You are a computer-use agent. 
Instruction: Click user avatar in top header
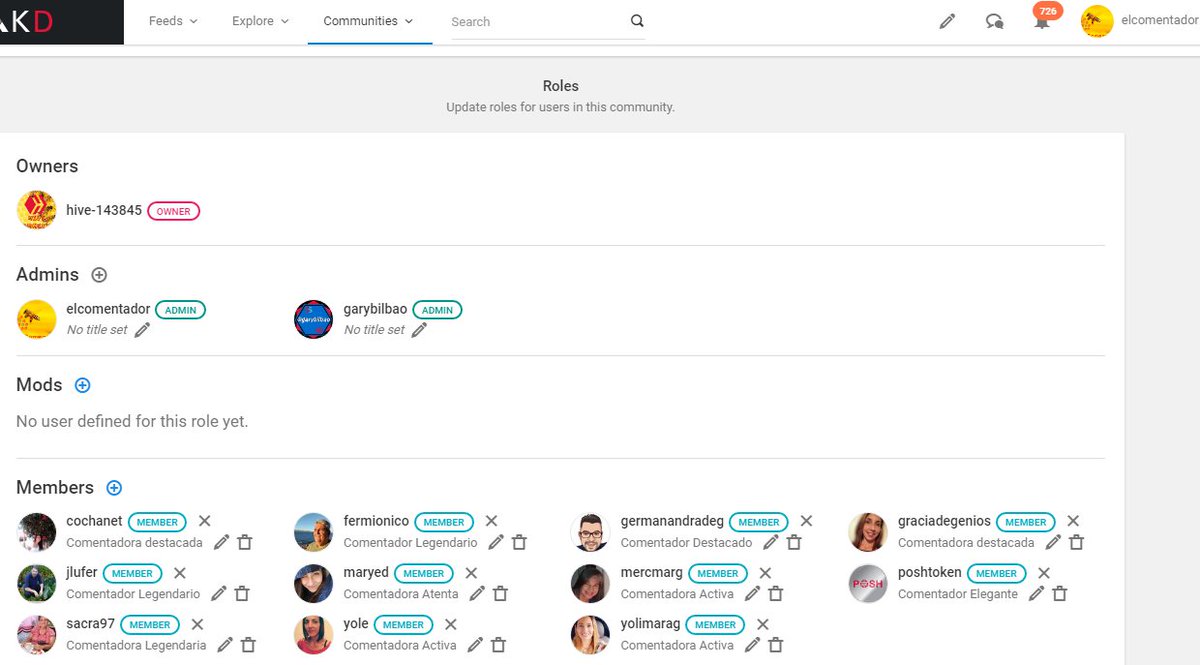click(x=1097, y=21)
